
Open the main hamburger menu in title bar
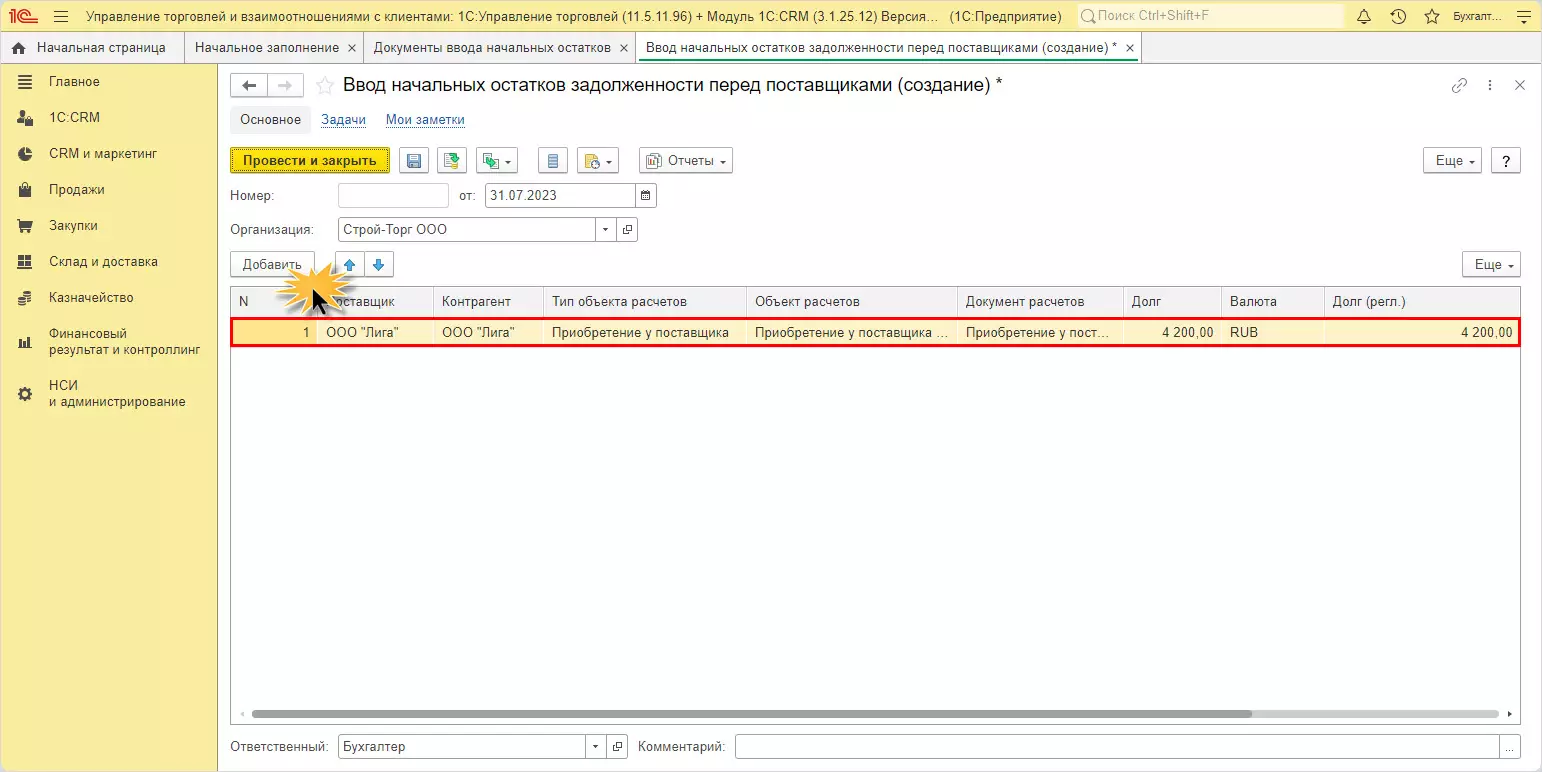(61, 17)
